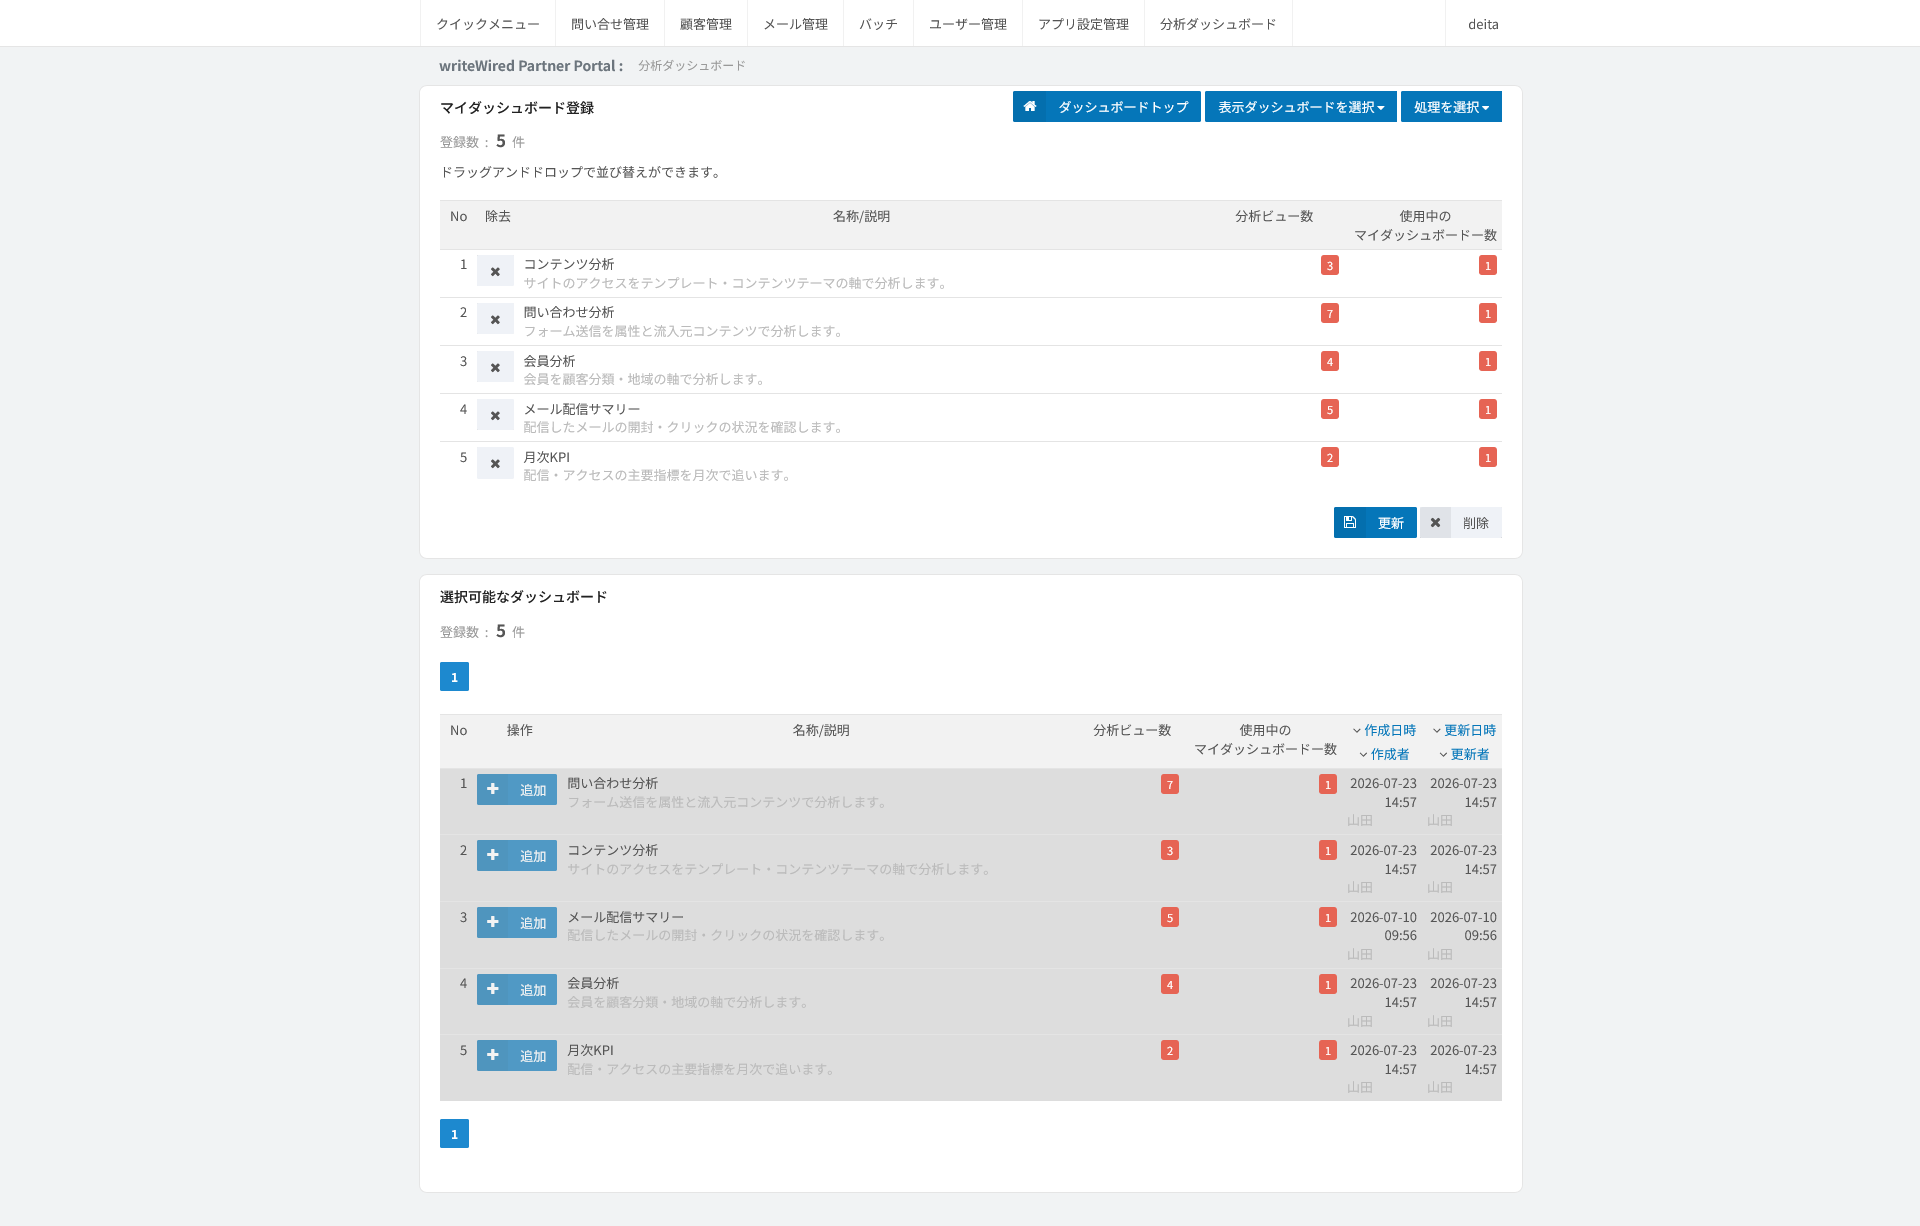Viewport: 1920px width, 1226px height.
Task: Open 表示ダッシュボードを選択 dropdown
Action: 1300,107
